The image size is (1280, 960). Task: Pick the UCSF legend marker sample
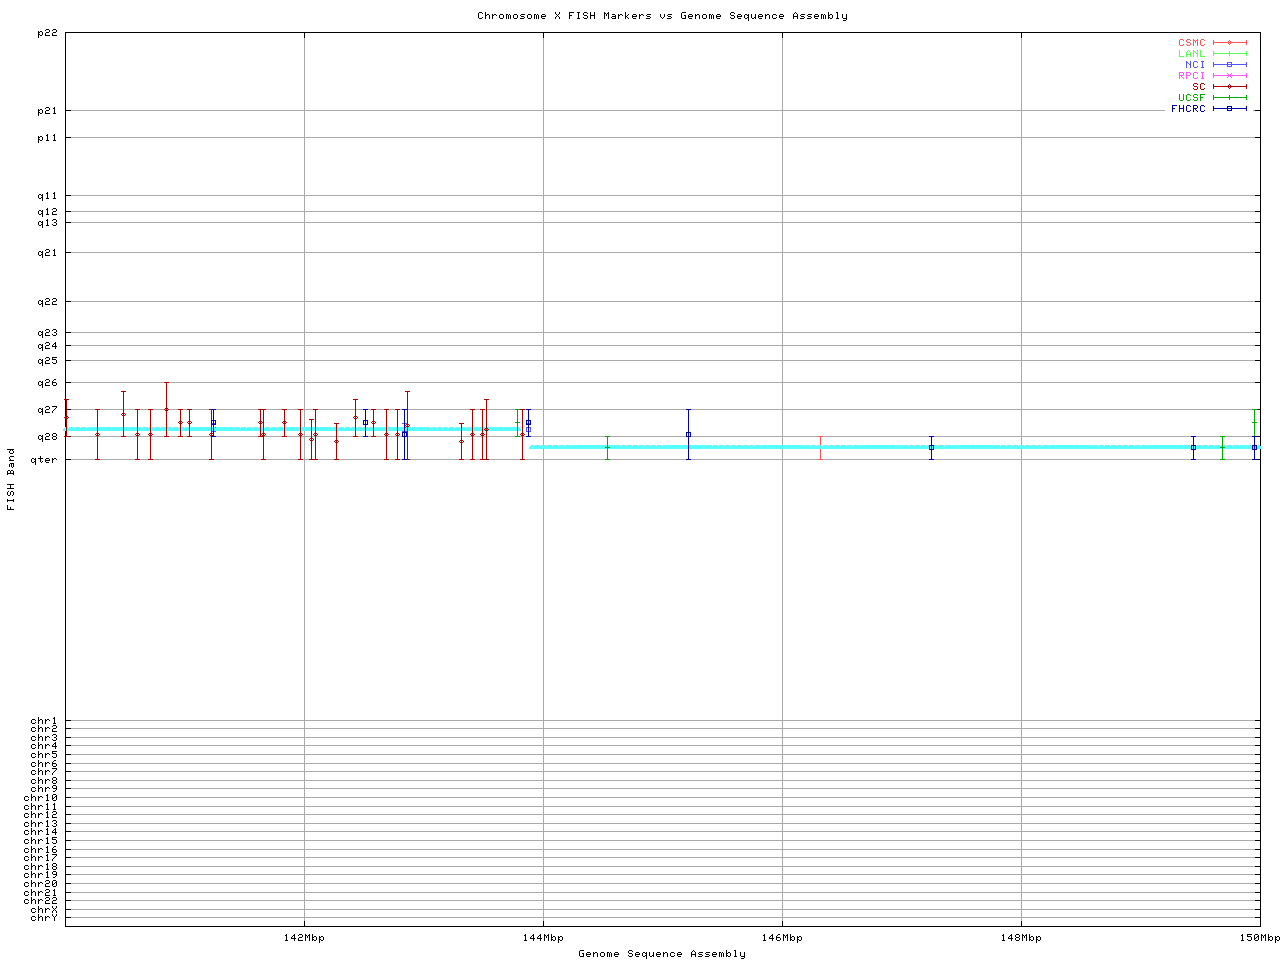1229,98
